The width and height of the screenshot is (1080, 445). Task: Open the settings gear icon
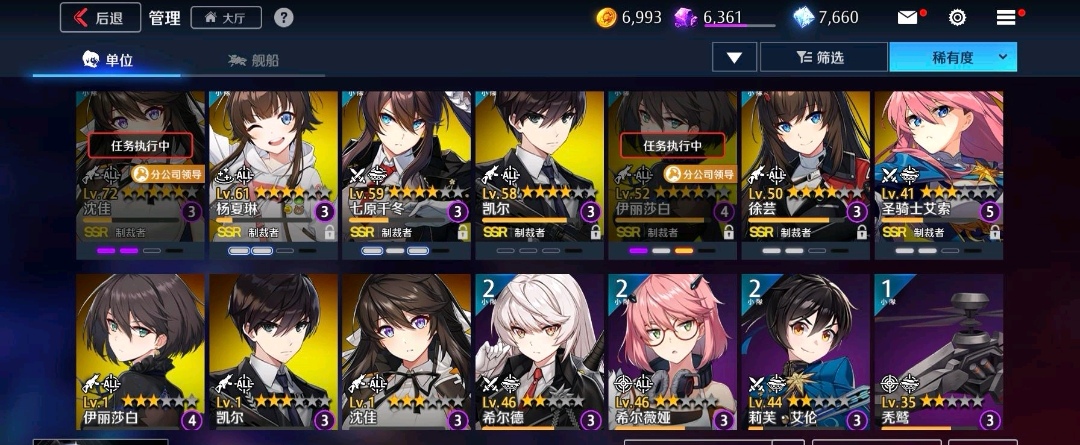[957, 17]
